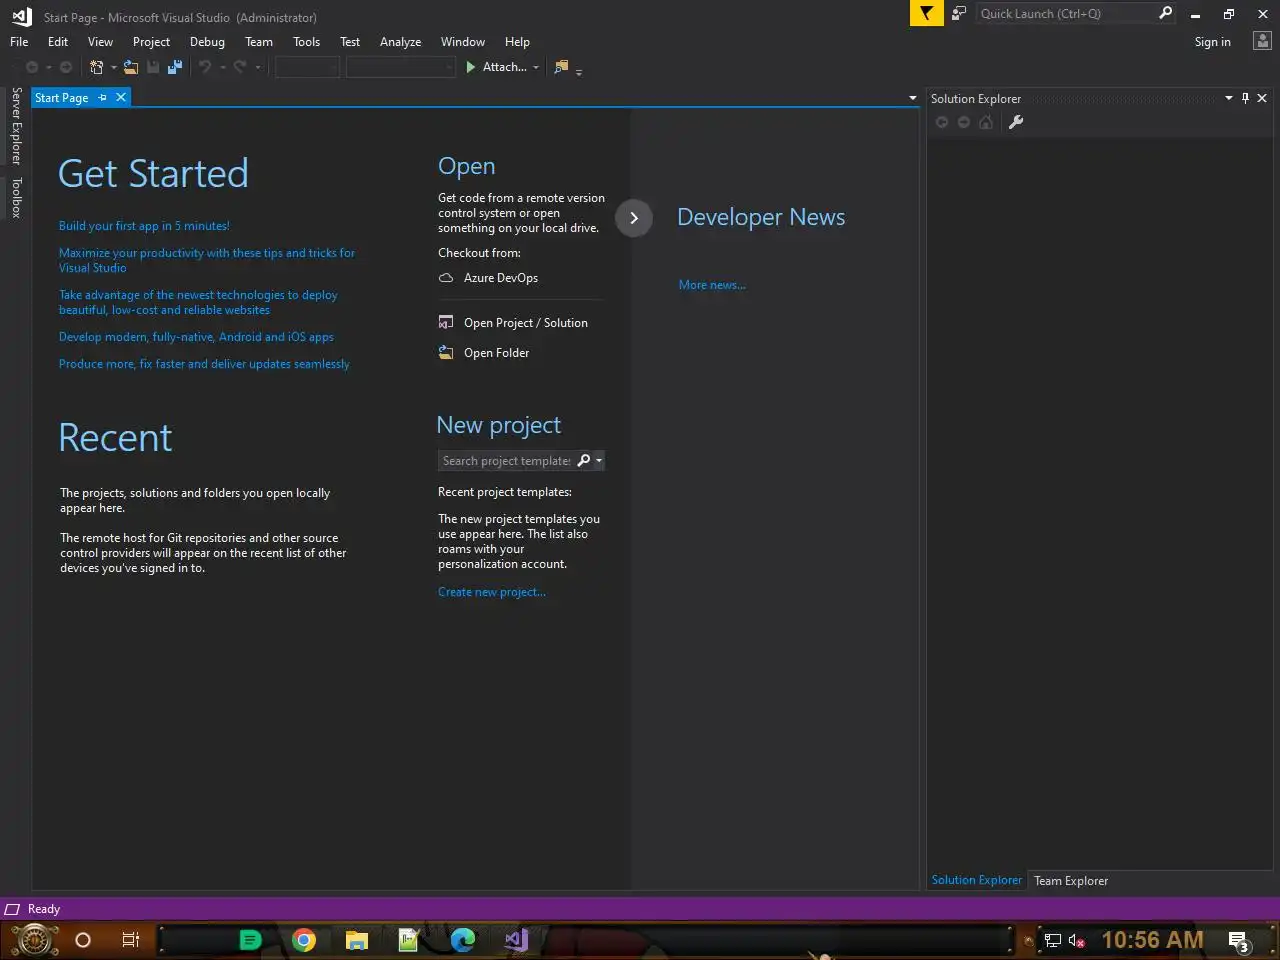Click the send feedback icon
This screenshot has width=1280, height=960.
pyautogui.click(x=959, y=13)
